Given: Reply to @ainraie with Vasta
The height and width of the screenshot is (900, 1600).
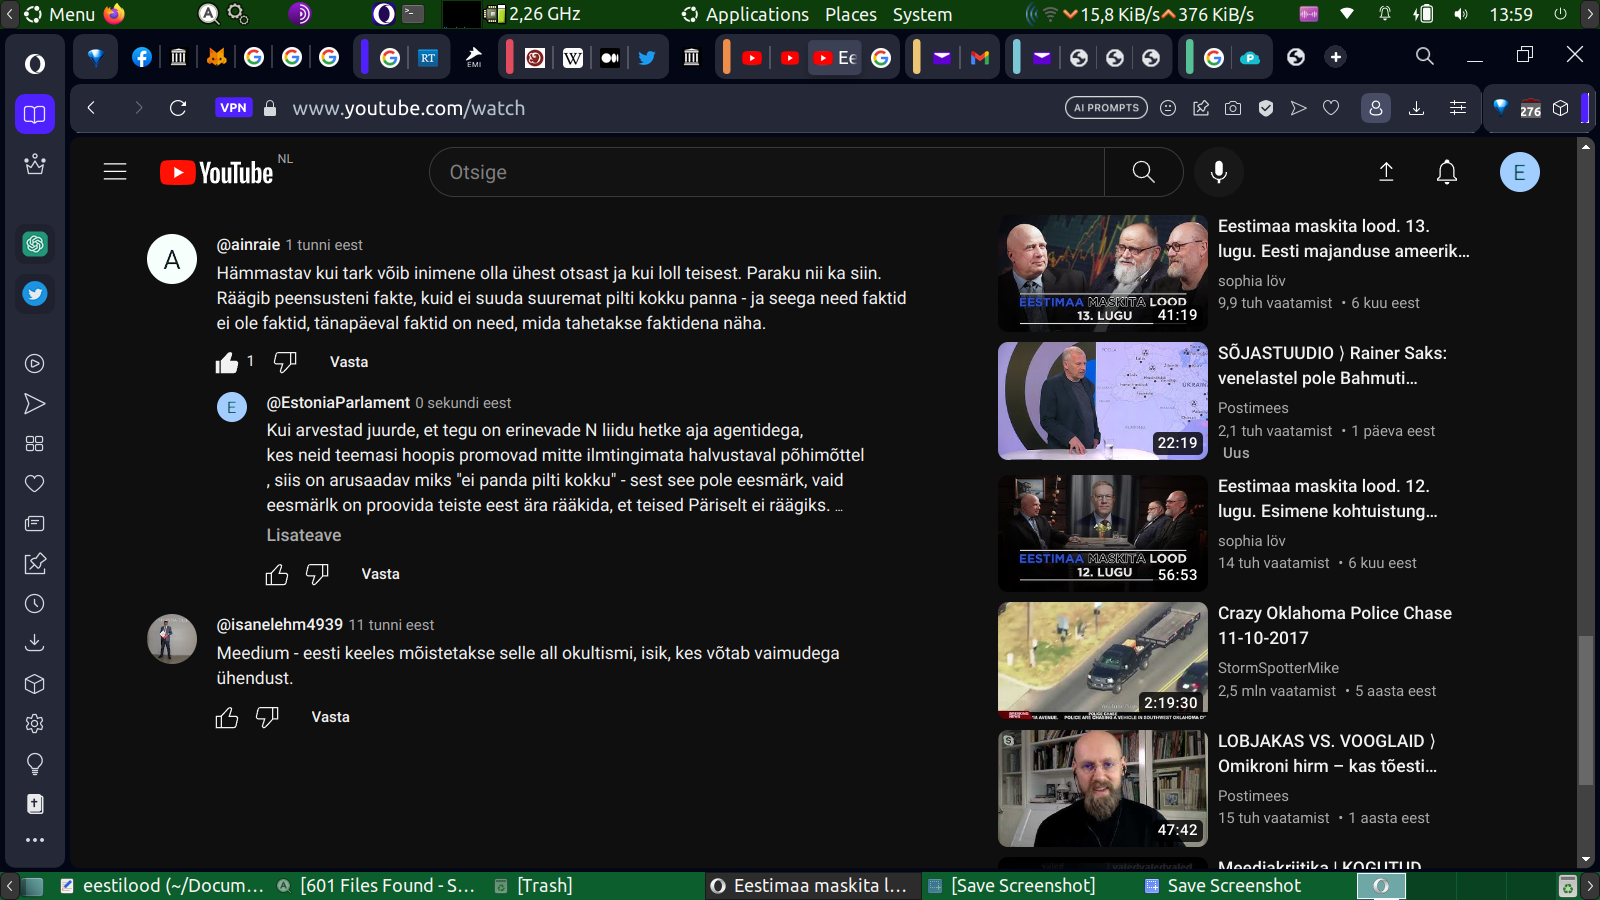Looking at the screenshot, I should coord(349,362).
